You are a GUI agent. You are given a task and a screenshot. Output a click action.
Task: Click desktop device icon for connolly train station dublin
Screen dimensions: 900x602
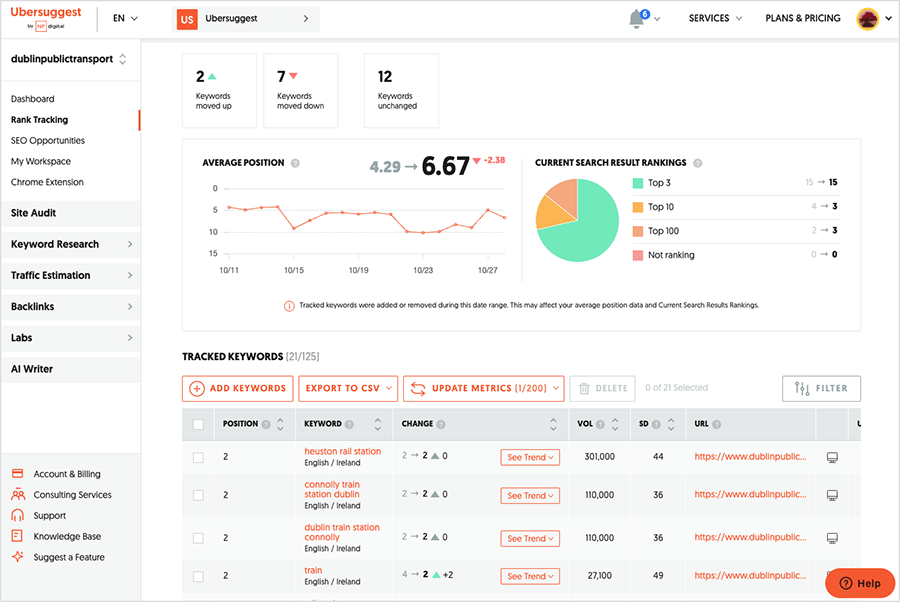click(x=832, y=495)
